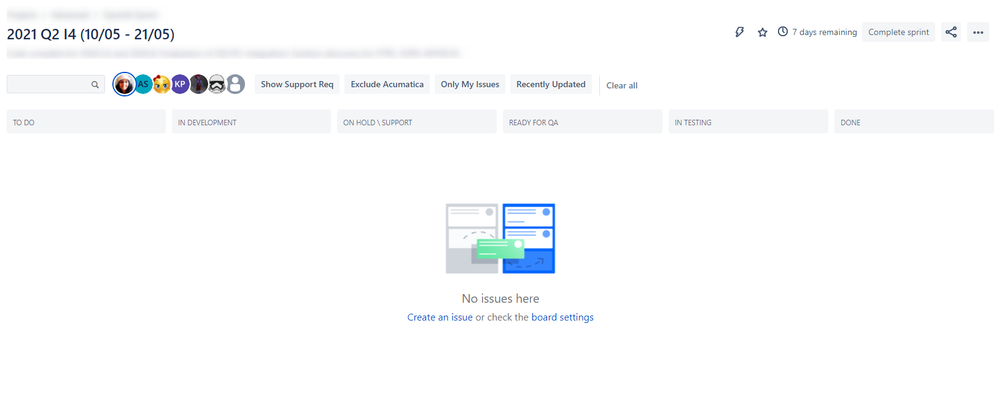Click the ON HOLD \ SUPPORT column header
Image resolution: width=999 pixels, height=420 pixels.
[x=417, y=122]
